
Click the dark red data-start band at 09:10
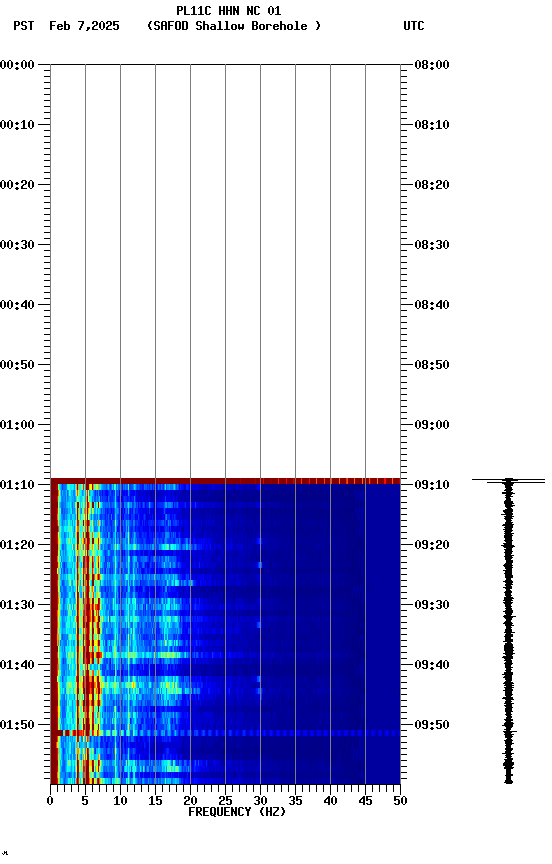(225, 481)
